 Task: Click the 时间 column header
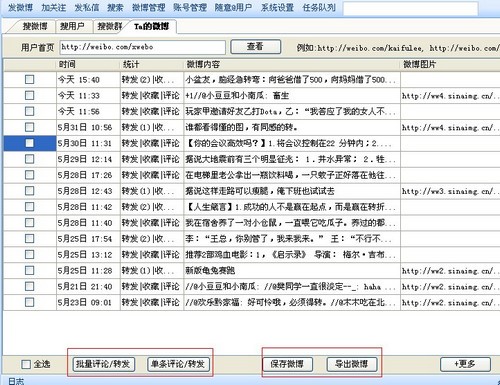coord(88,64)
